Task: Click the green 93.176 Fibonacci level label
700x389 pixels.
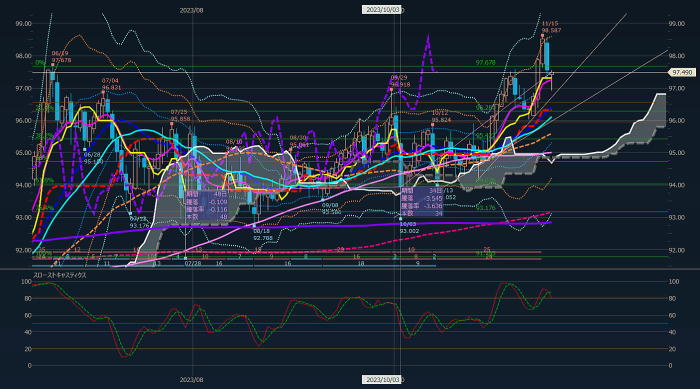Action: 485,208
